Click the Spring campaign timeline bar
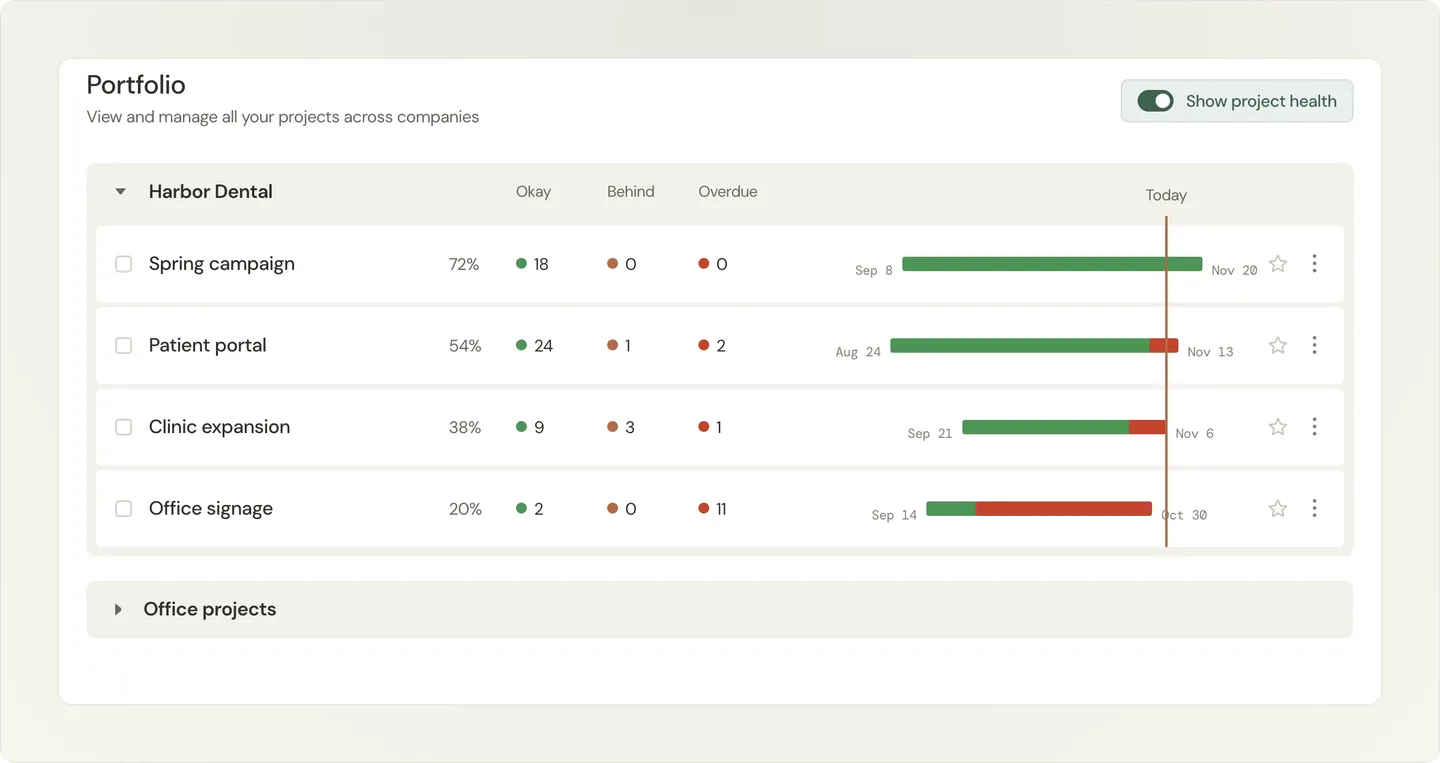 (1052, 264)
